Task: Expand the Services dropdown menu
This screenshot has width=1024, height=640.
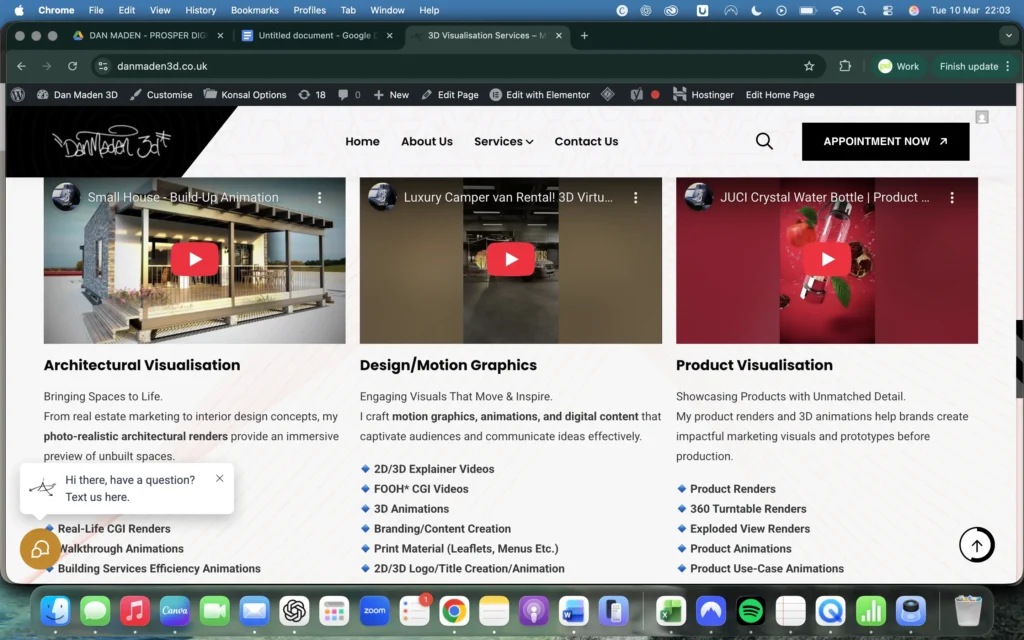Action: [503, 142]
